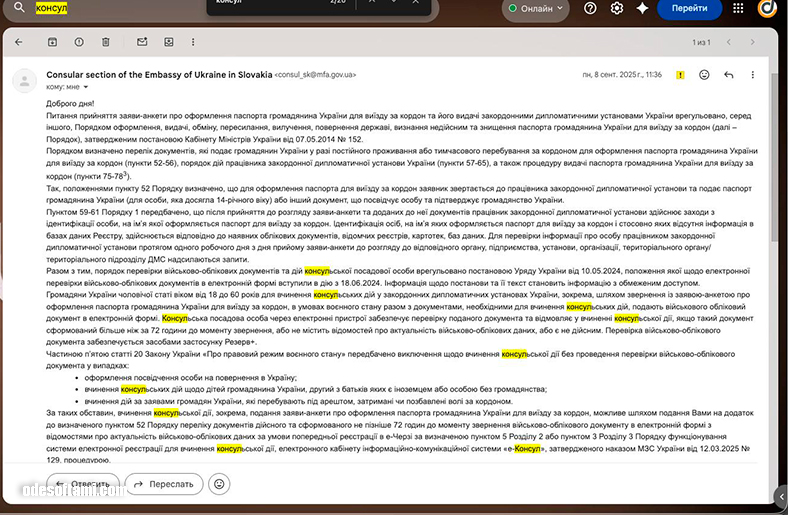Open Gemini sparkle assistant
The width and height of the screenshot is (788, 515).
(x=641, y=8)
